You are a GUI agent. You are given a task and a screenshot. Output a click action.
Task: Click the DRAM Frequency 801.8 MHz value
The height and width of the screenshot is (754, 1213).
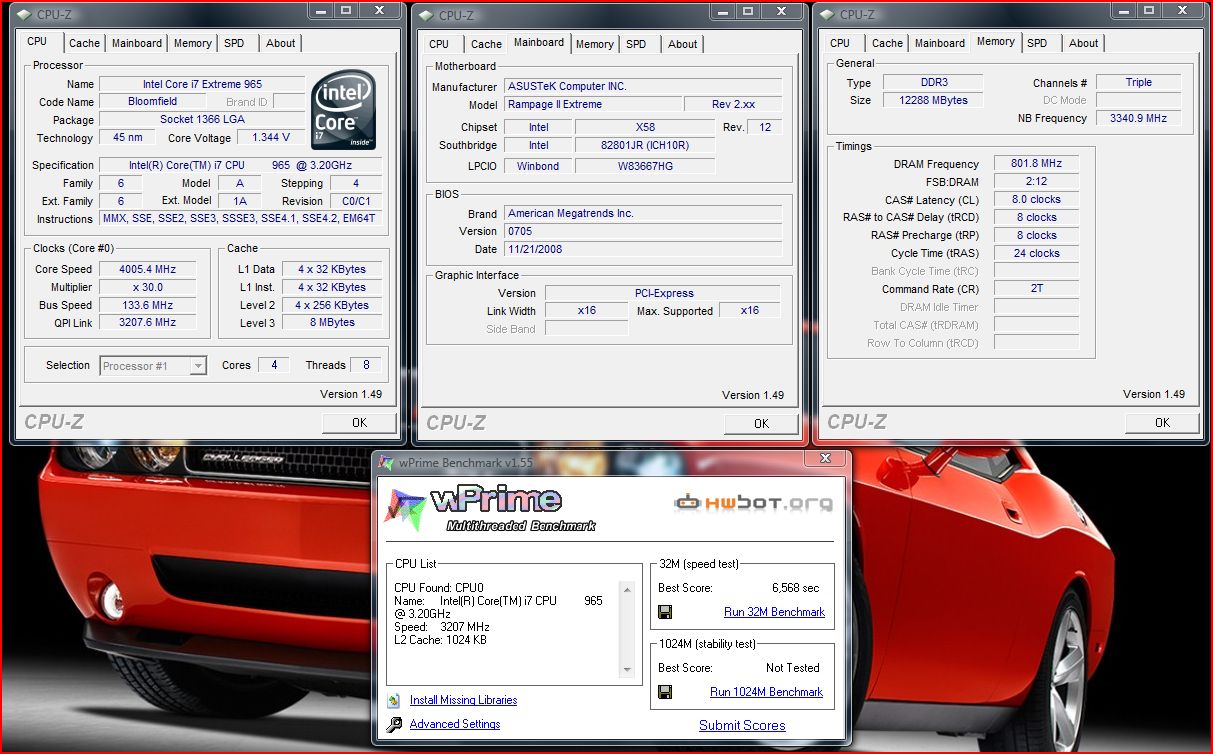pyautogui.click(x=1036, y=163)
